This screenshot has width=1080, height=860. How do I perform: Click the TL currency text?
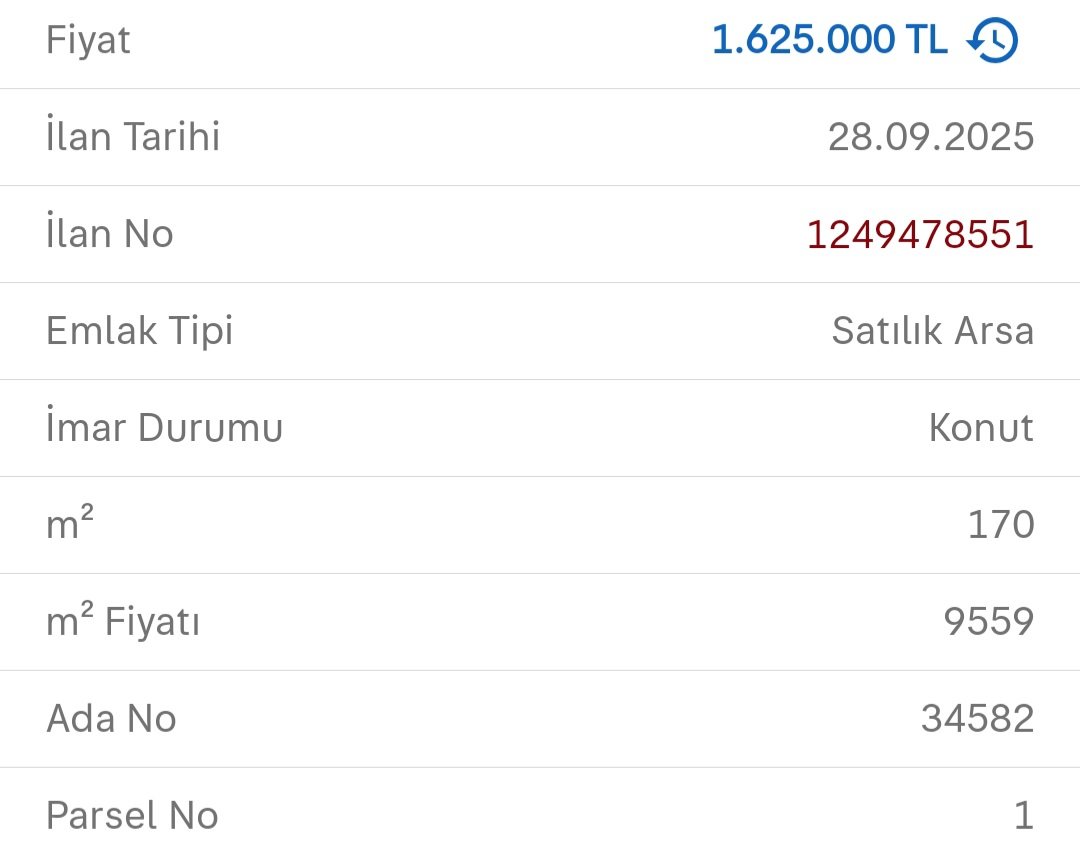coord(925,40)
